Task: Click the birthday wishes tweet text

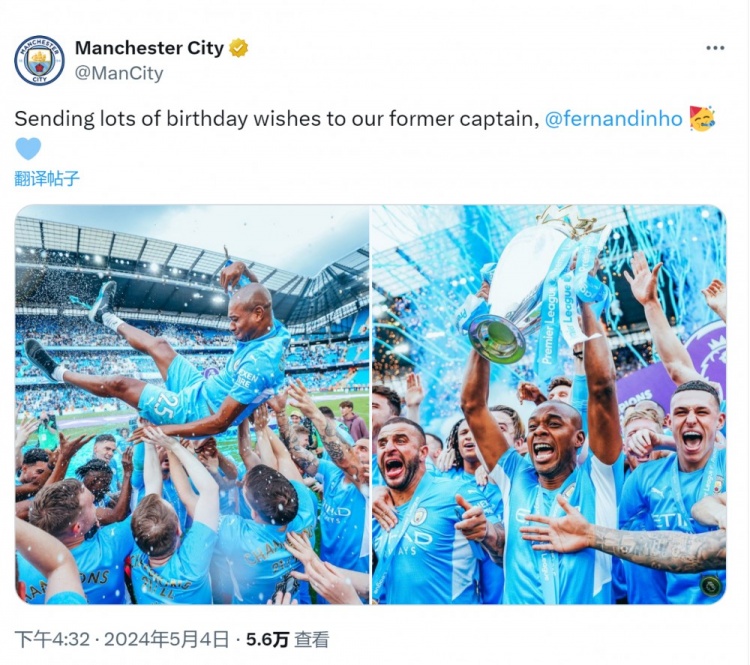Action: point(275,119)
